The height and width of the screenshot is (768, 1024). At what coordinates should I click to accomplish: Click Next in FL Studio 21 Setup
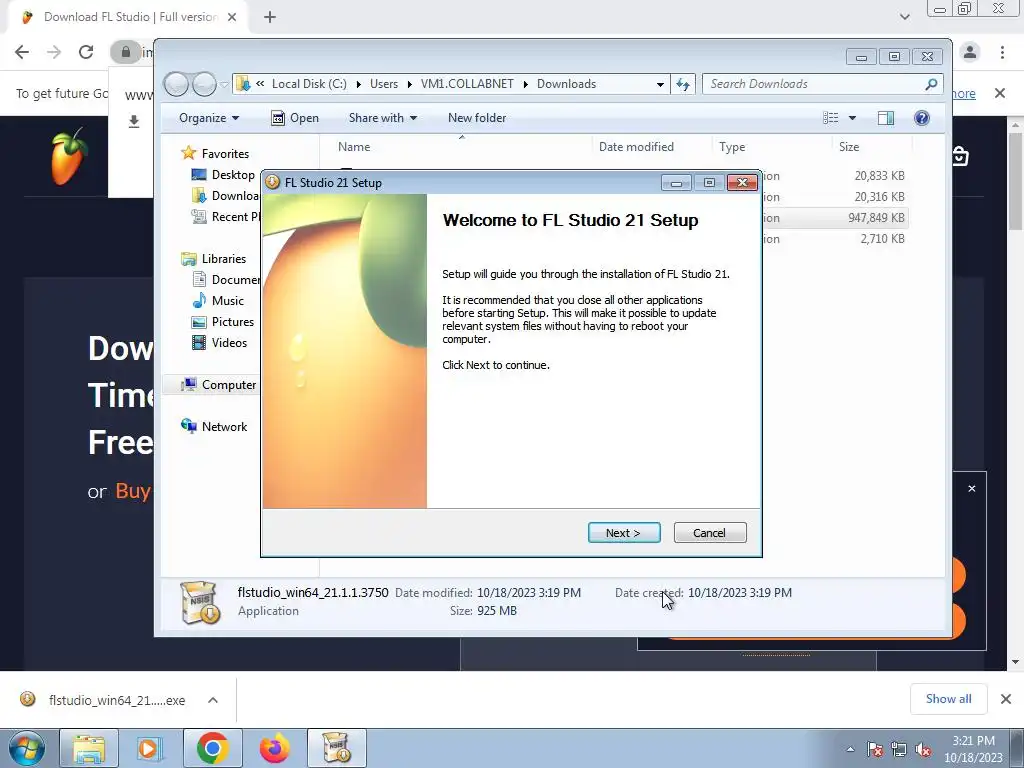pyautogui.click(x=624, y=532)
